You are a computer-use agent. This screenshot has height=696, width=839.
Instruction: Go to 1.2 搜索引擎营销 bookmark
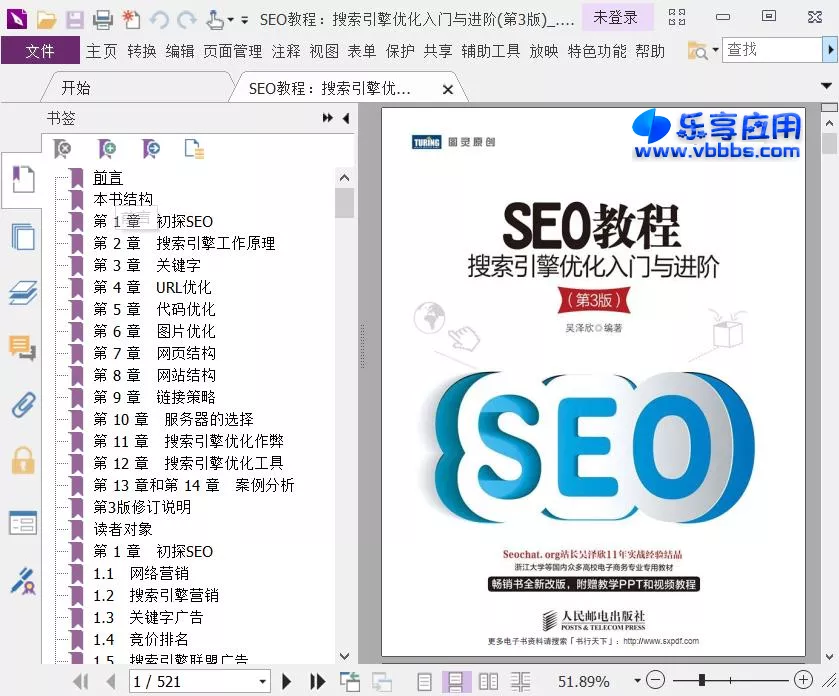point(156,595)
